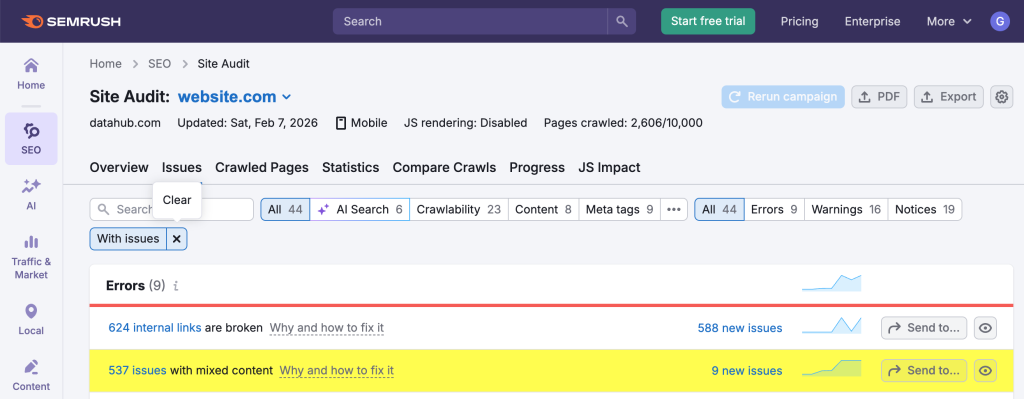
Task: Filter by Warnings 16 tab
Action: click(x=846, y=210)
